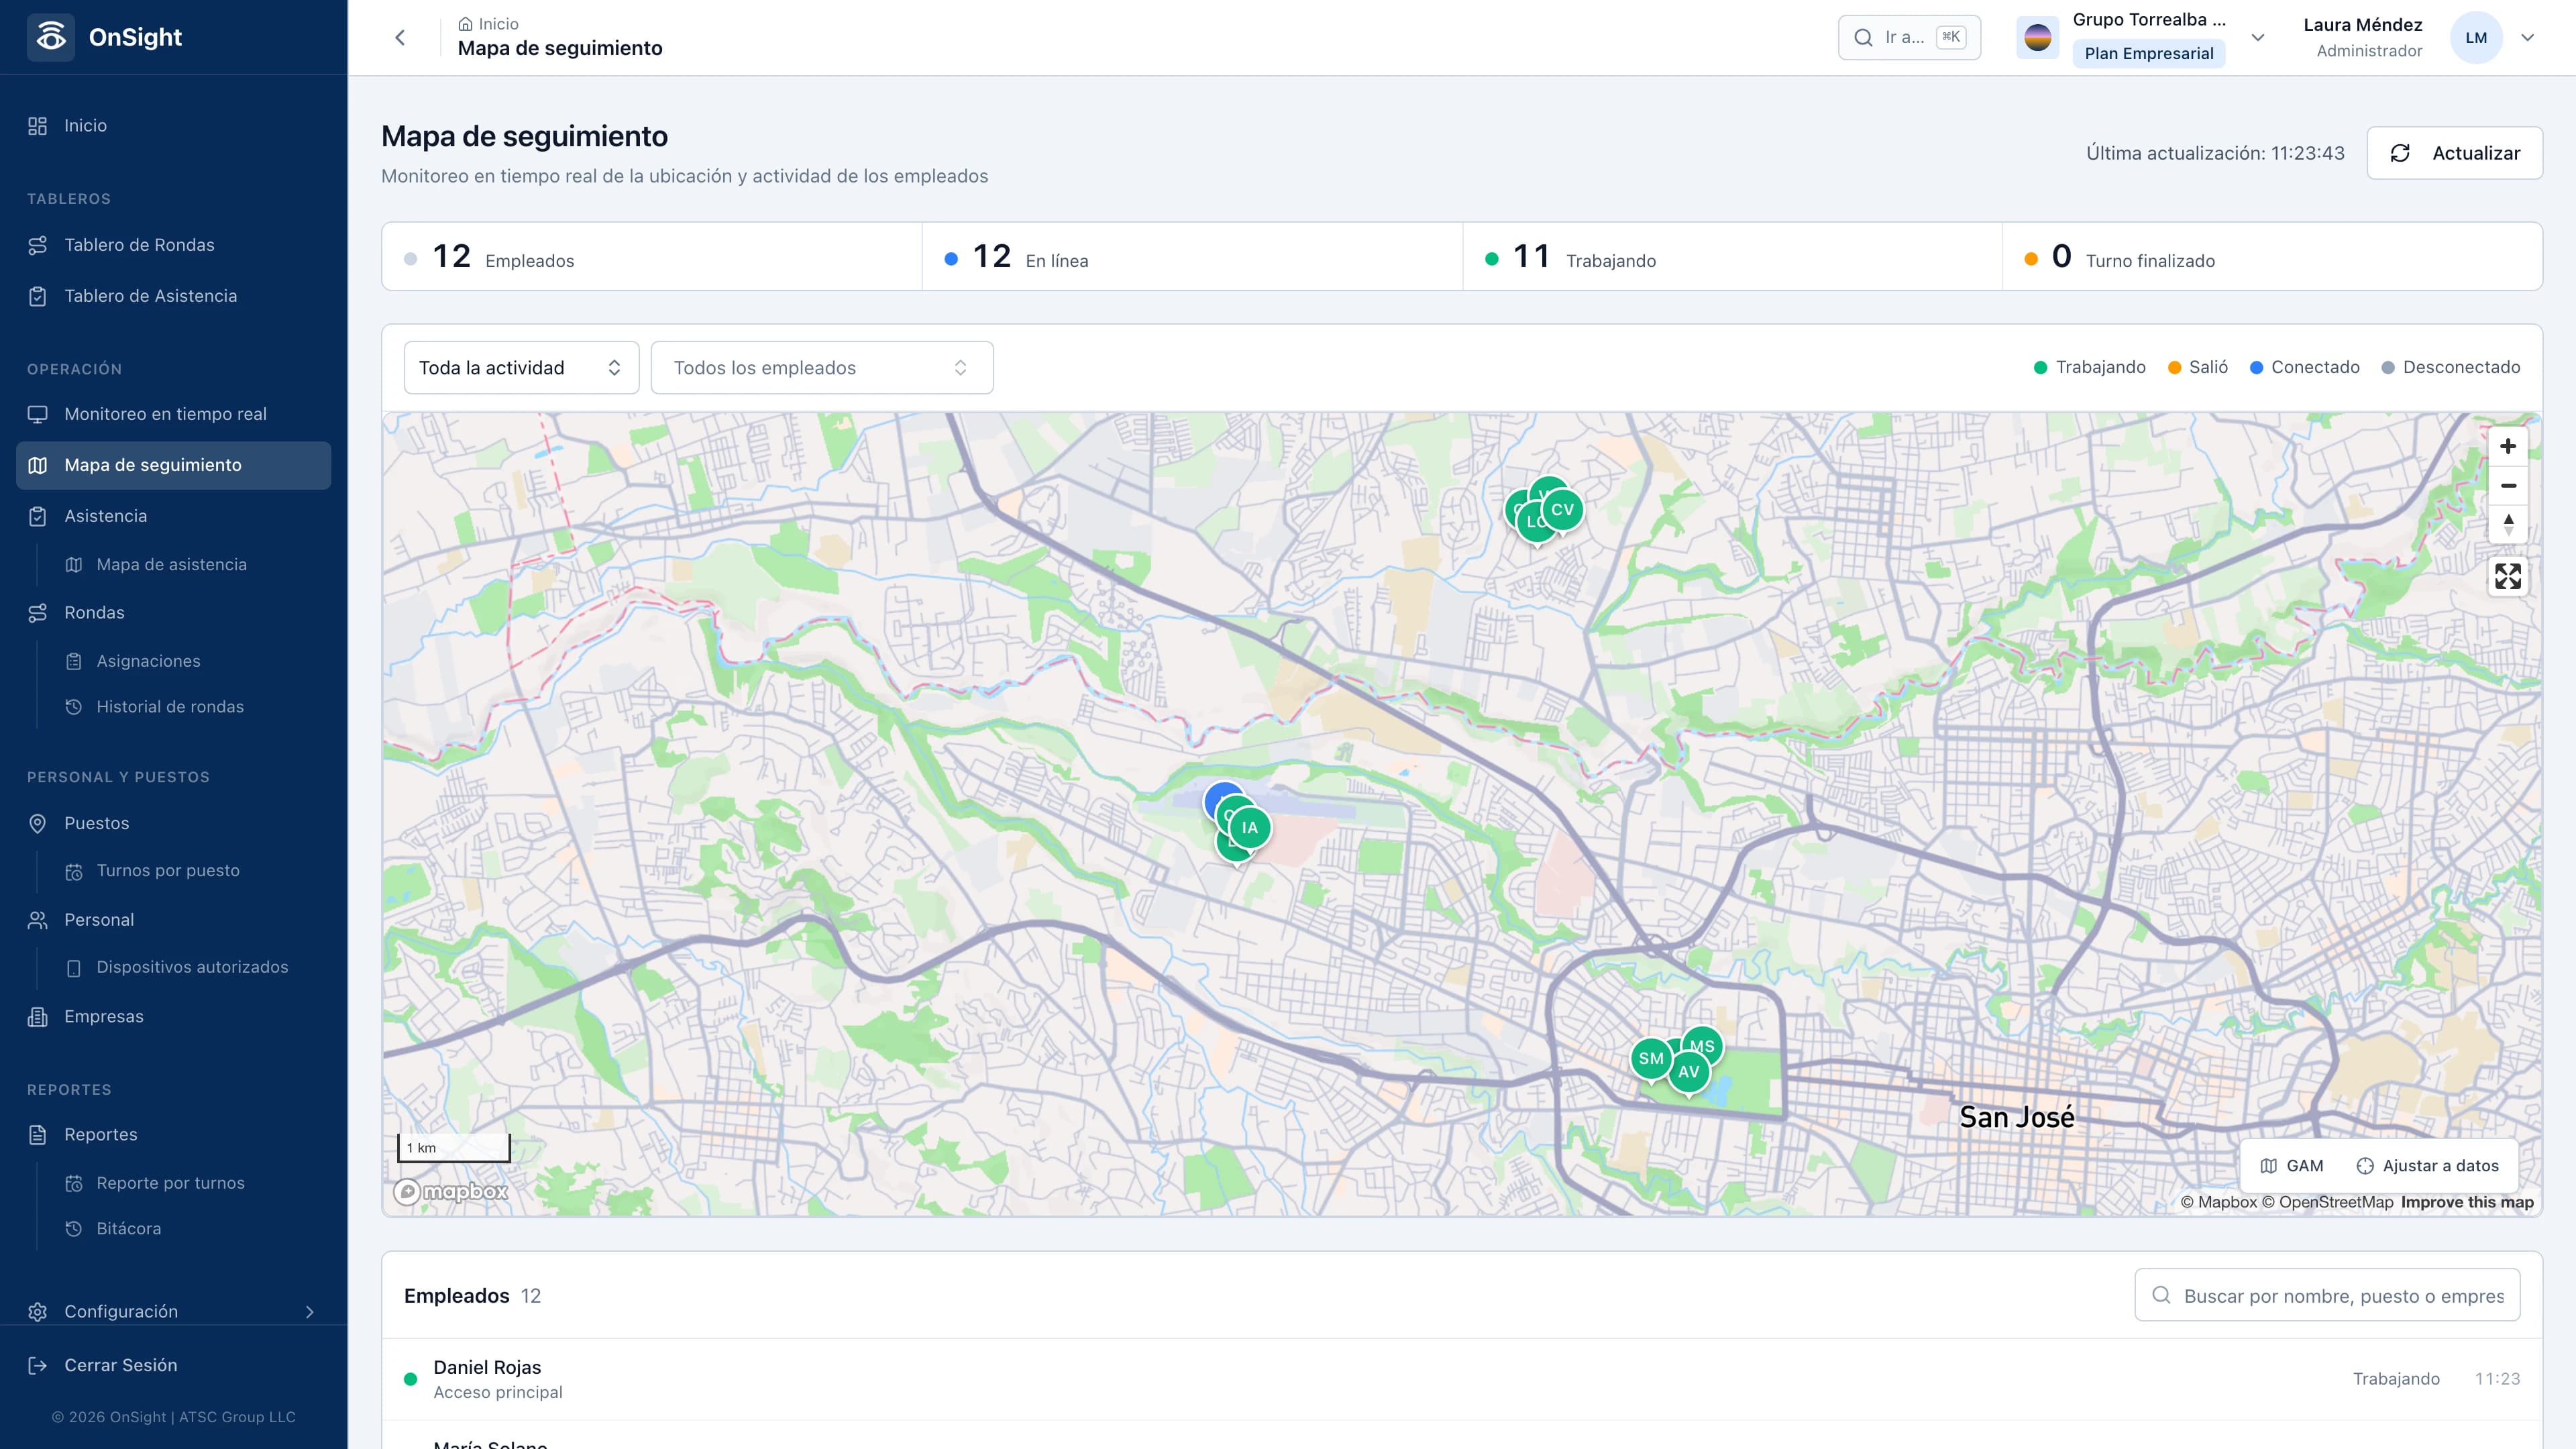This screenshot has height=1449, width=2576.
Task: Open Inicio from the sidebar
Action: coord(174,126)
